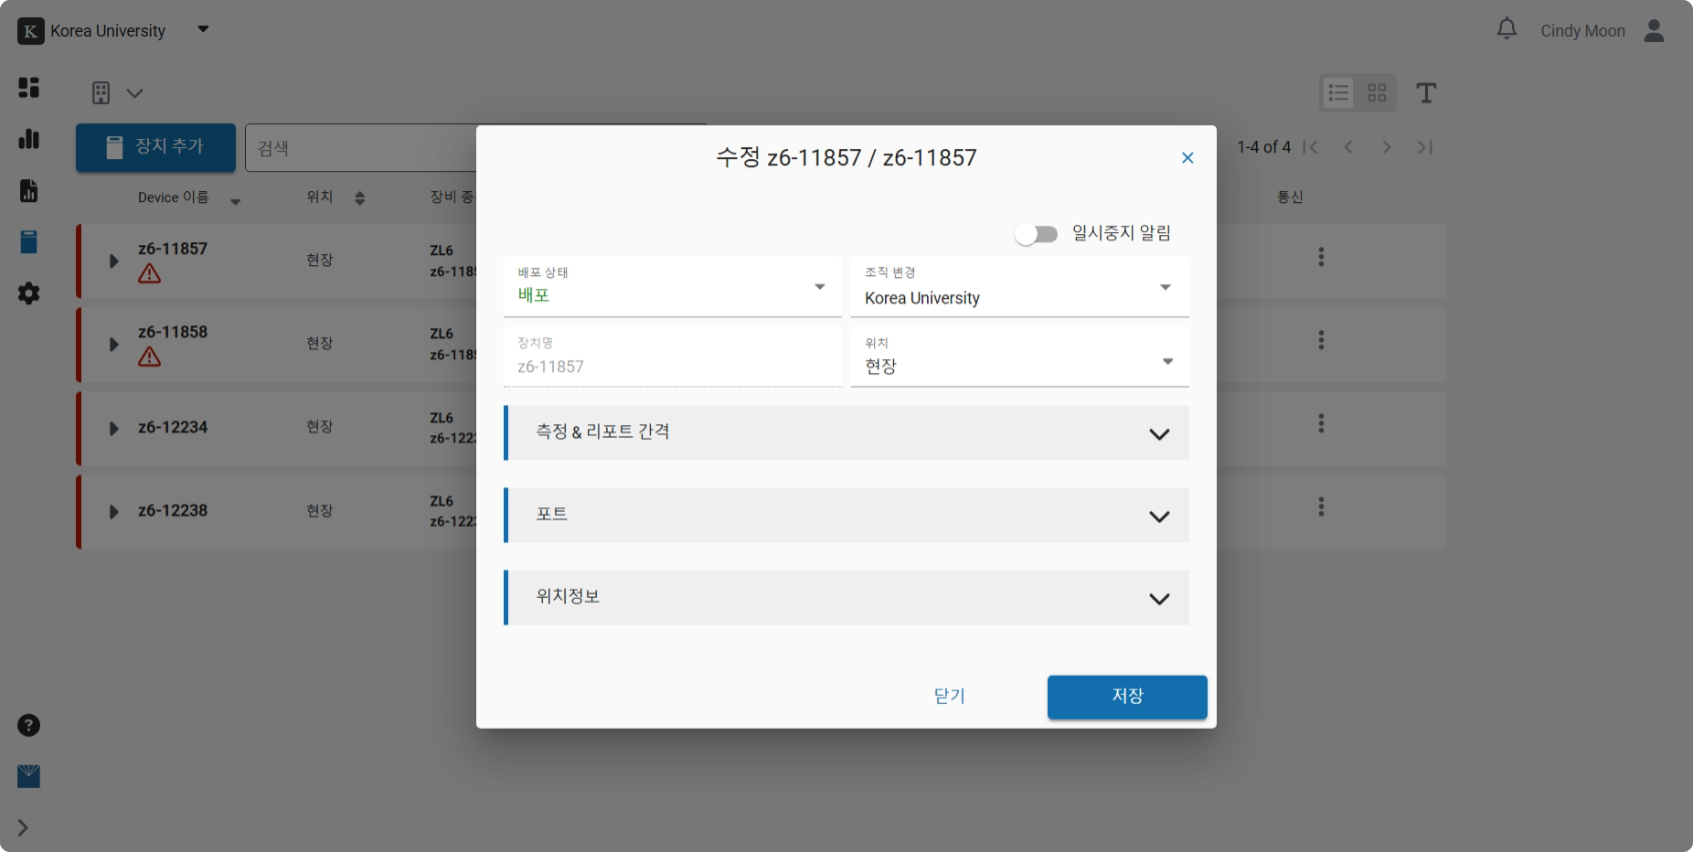The height and width of the screenshot is (852, 1693).
Task: Go to last page of results
Action: 1425,147
